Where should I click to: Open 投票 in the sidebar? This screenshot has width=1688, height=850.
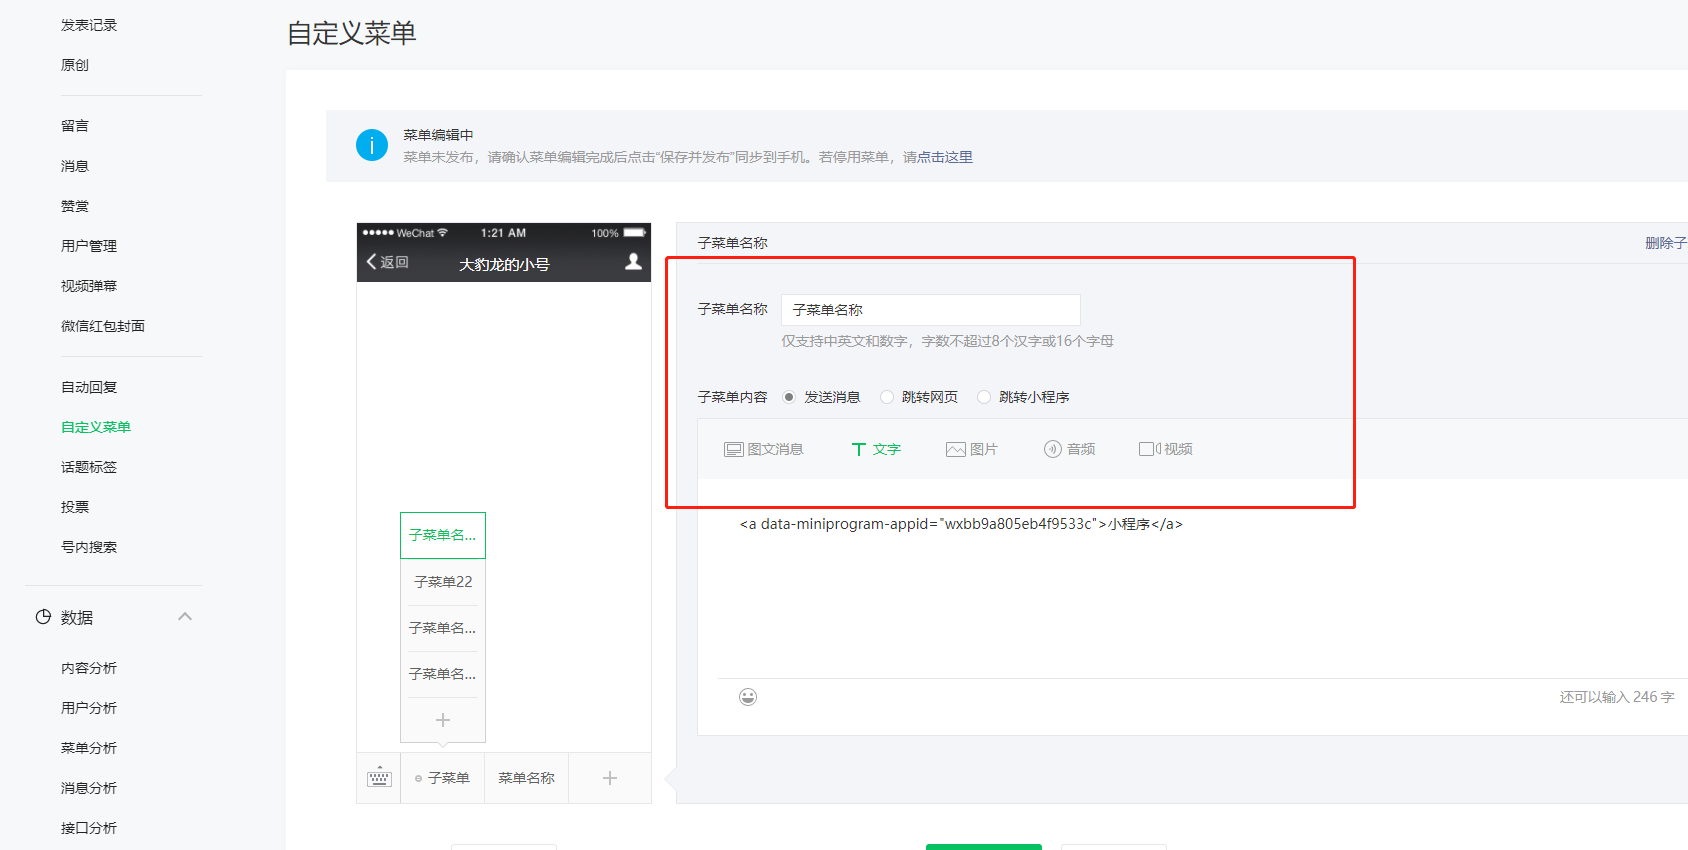coord(75,507)
